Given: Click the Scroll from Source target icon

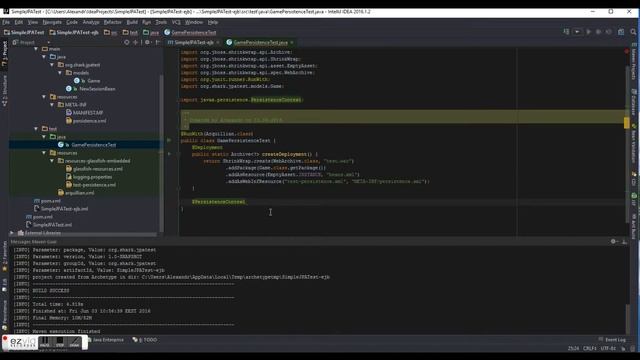Looking at the screenshot, I should (x=127, y=42).
